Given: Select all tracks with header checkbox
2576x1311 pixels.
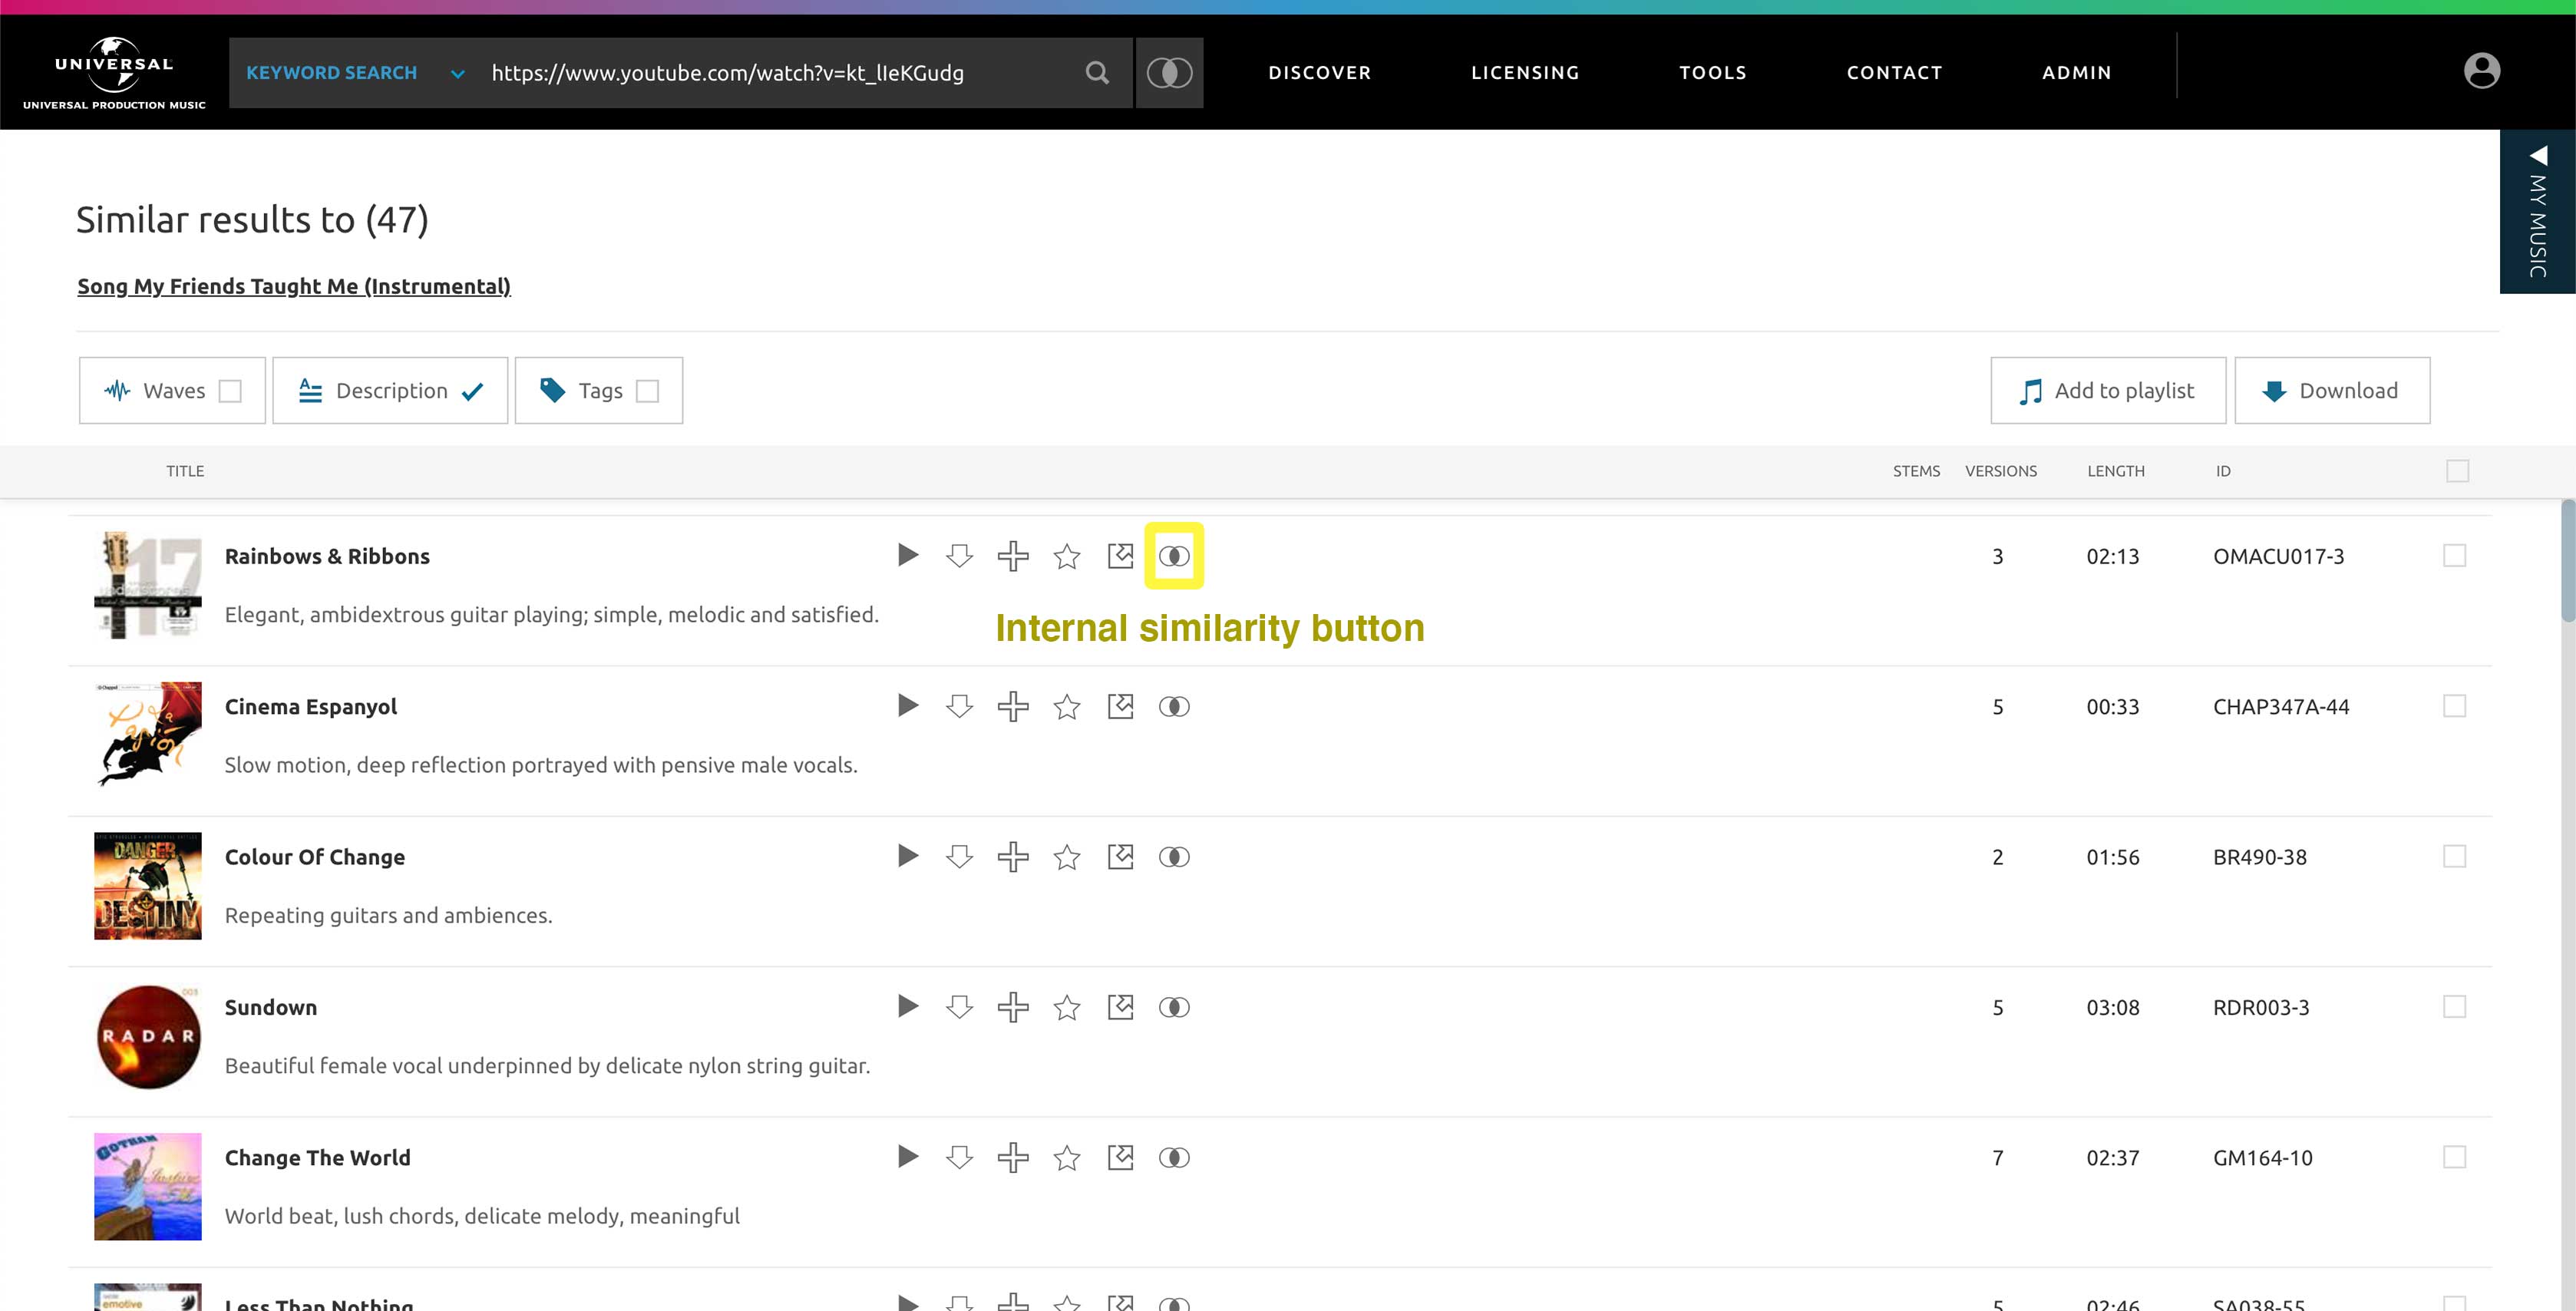Looking at the screenshot, I should click(2457, 470).
